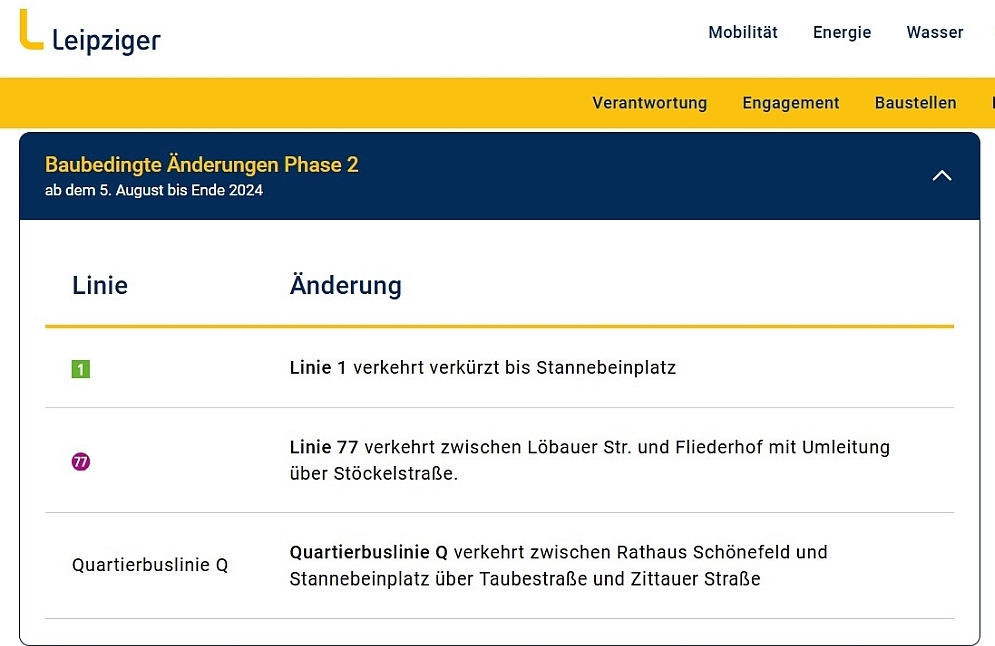Image resolution: width=995 pixels, height=646 pixels.
Task: Open the Wasser menu
Action: 935,32
